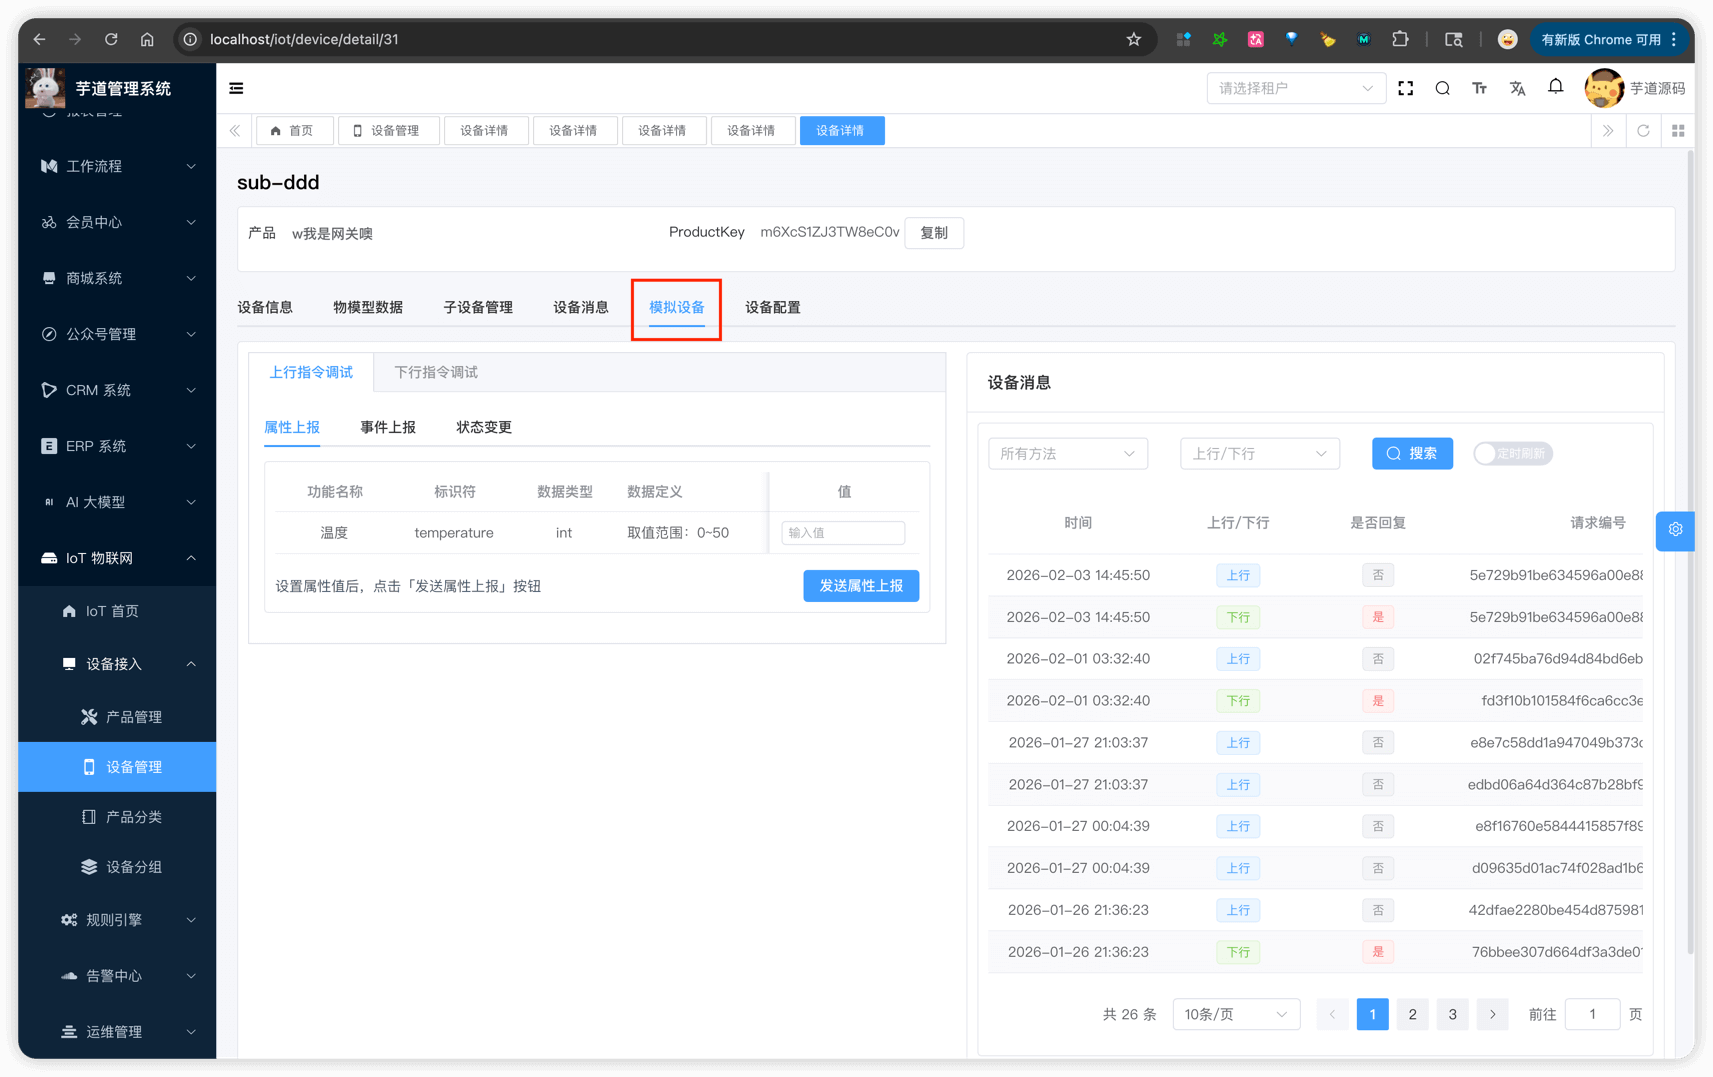Collapse sidebar with the hamburger menu icon
This screenshot has width=1713, height=1077.
coord(236,88)
